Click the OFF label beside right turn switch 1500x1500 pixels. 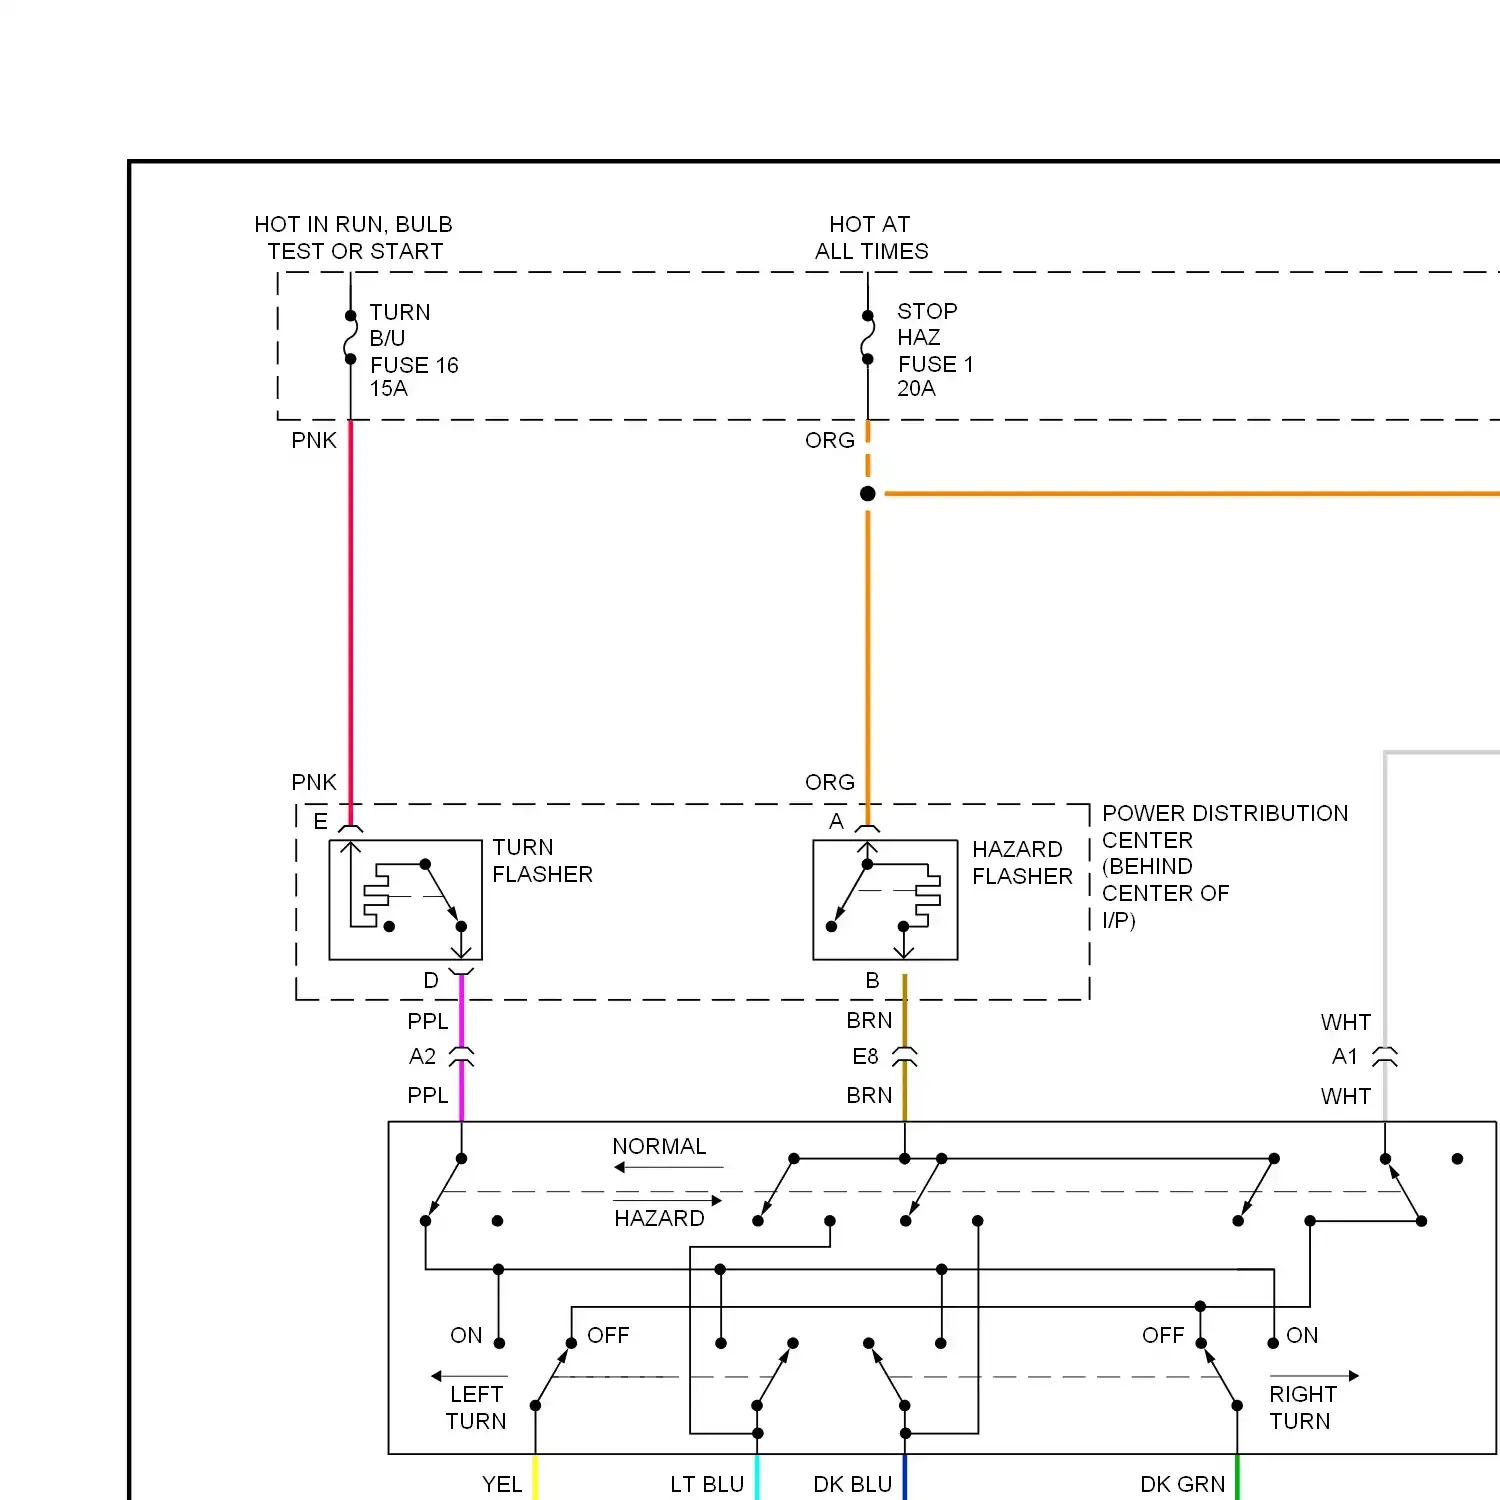(1163, 1336)
